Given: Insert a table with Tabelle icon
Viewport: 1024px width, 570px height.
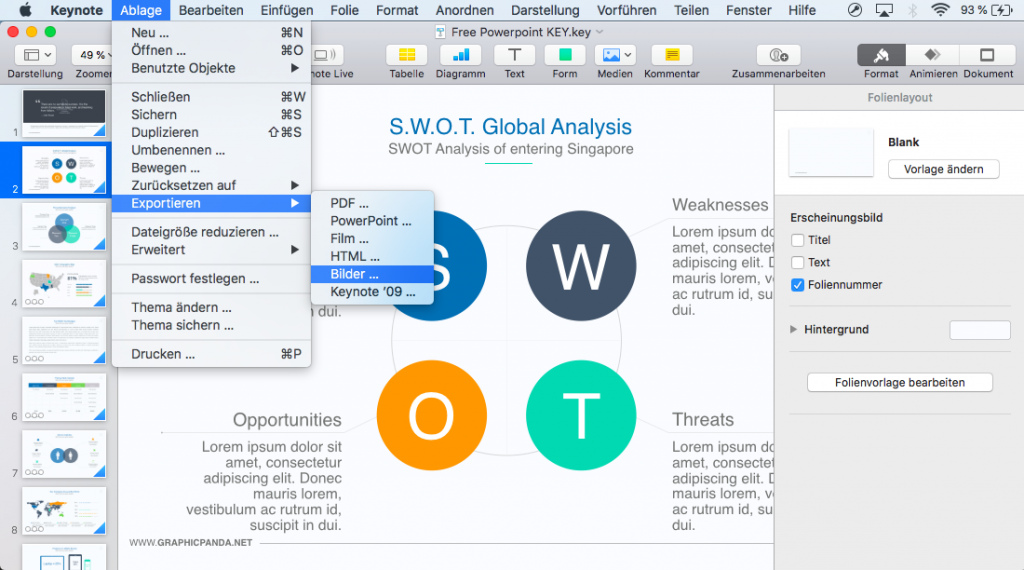Looking at the screenshot, I should click(x=407, y=55).
